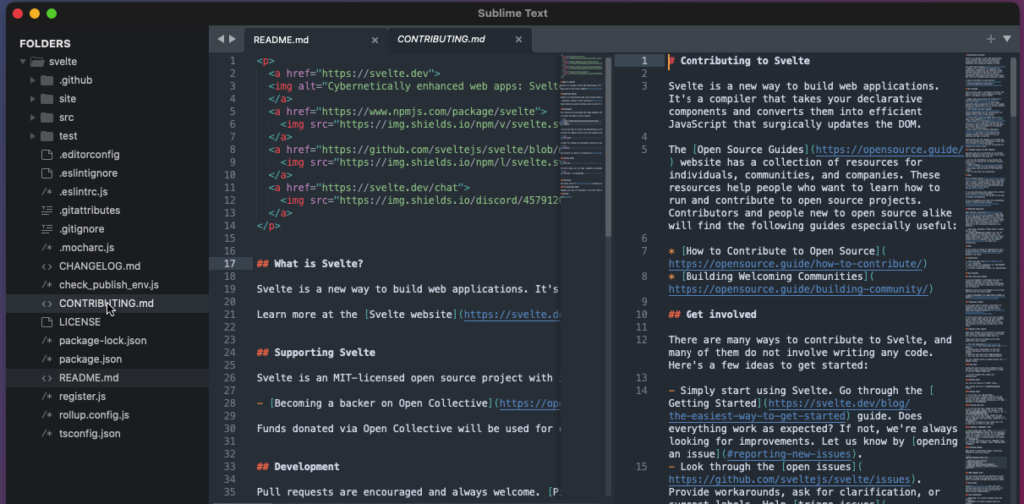Click the 'Contributing to Svelte' heading
This screenshot has height=504, width=1024.
coord(739,61)
